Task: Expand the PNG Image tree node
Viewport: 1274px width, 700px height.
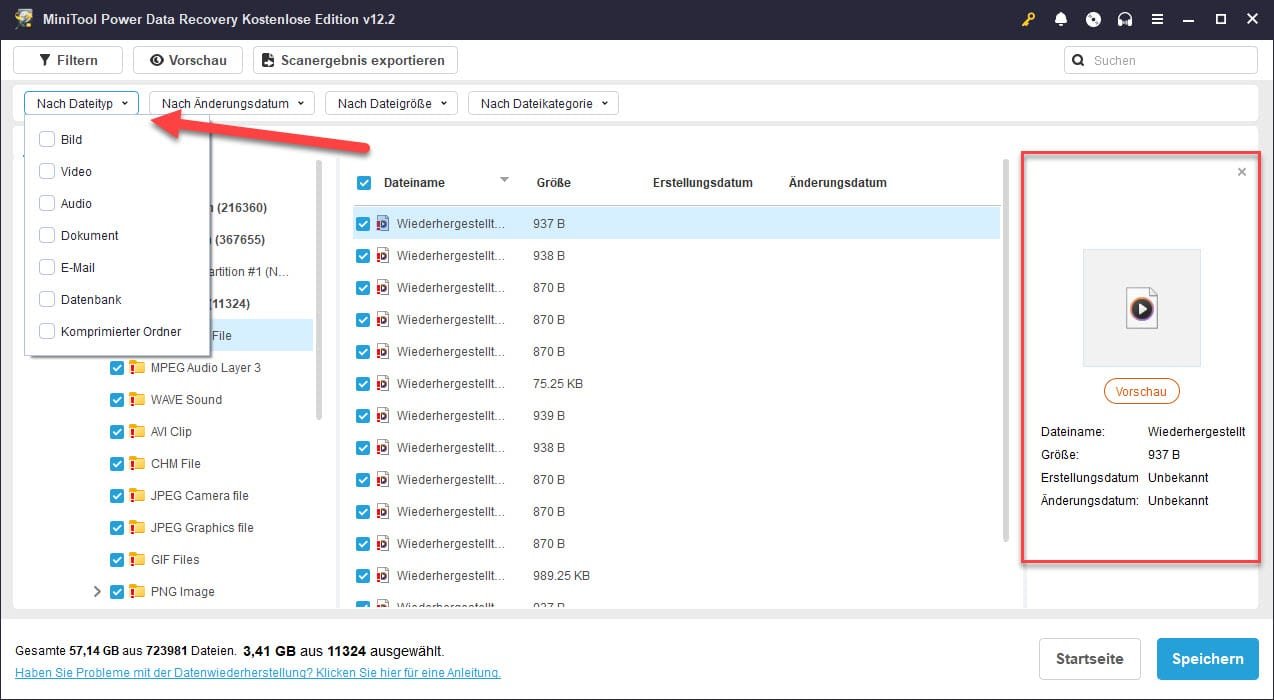Action: (x=97, y=591)
